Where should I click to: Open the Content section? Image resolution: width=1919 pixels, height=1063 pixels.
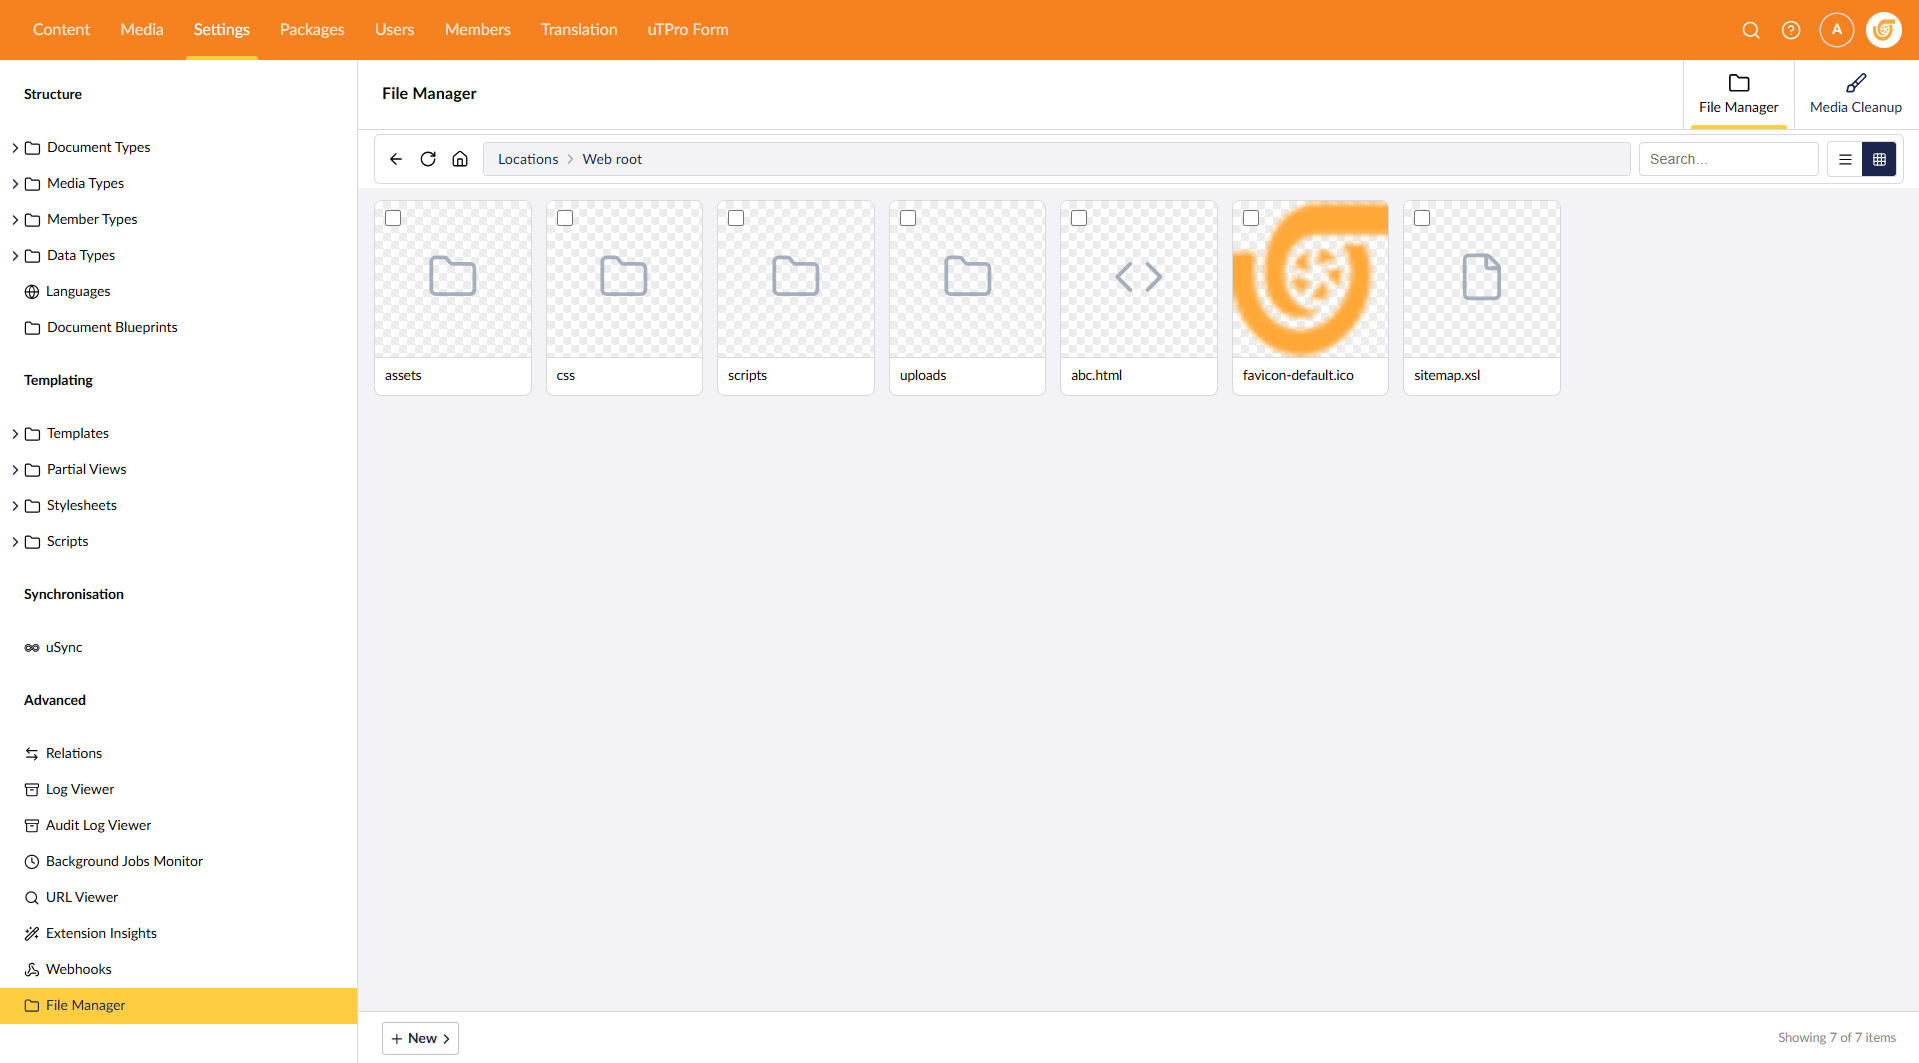coord(61,30)
